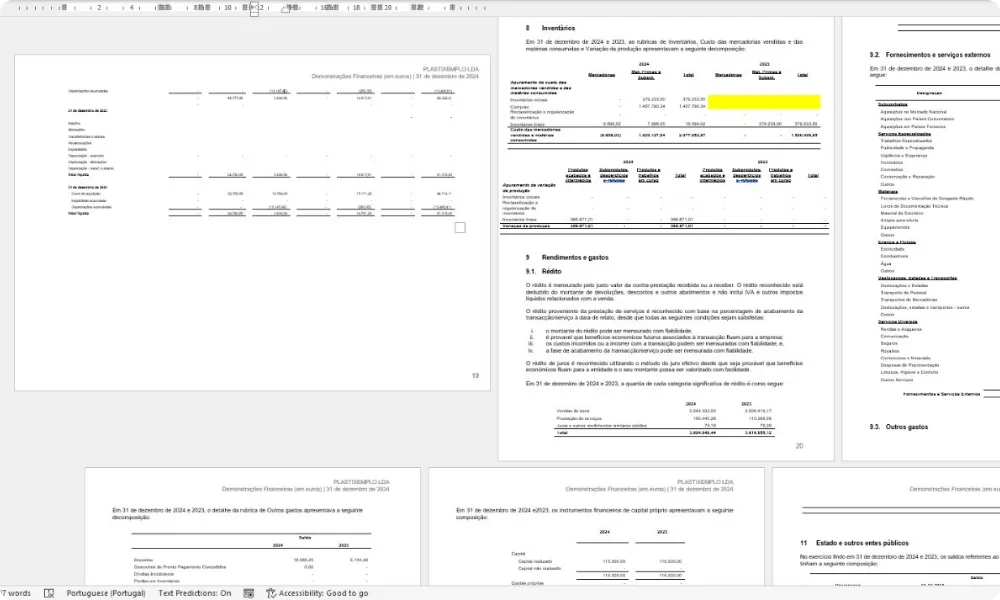1000x600 pixels.
Task: Open the spelling and proofing check icon
Action: [49, 593]
